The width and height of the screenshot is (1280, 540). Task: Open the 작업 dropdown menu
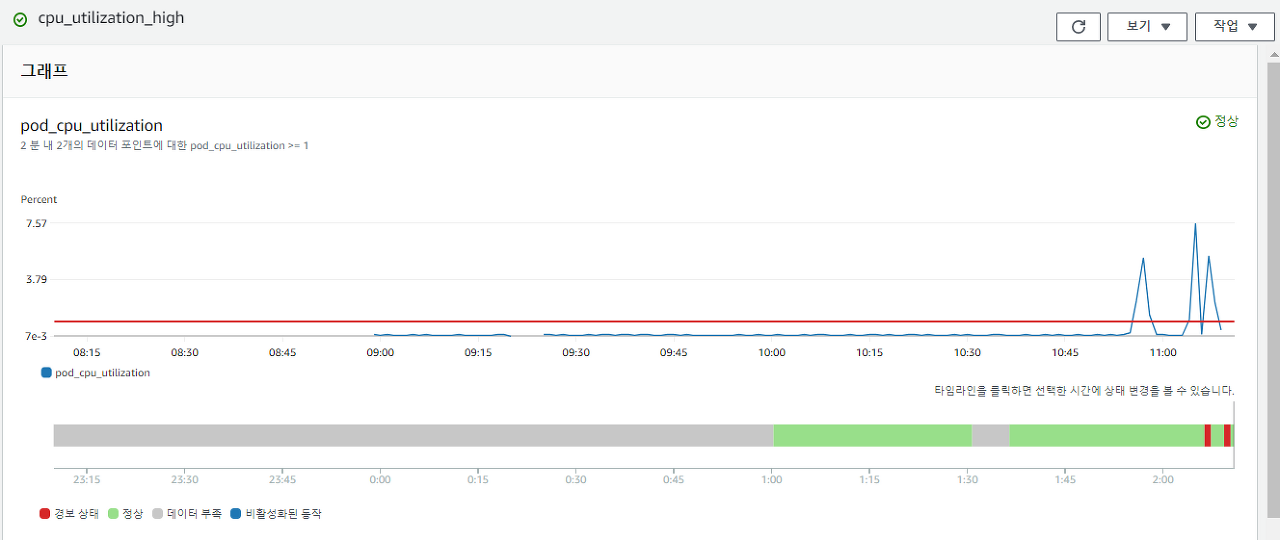pyautogui.click(x=1234, y=27)
